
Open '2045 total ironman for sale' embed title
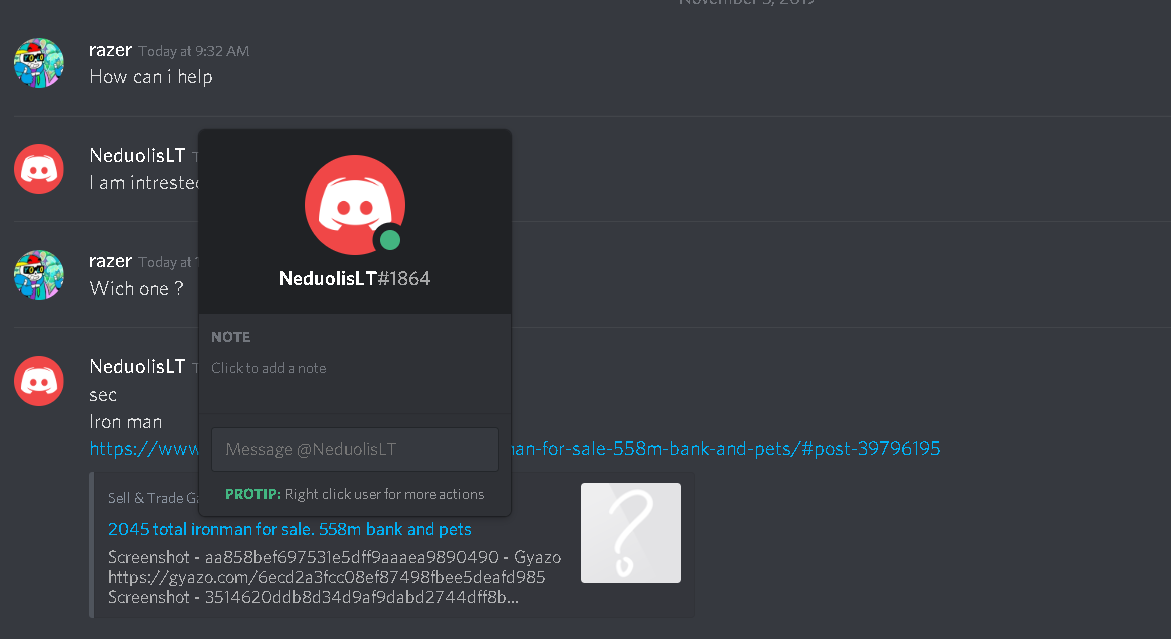tap(290, 529)
